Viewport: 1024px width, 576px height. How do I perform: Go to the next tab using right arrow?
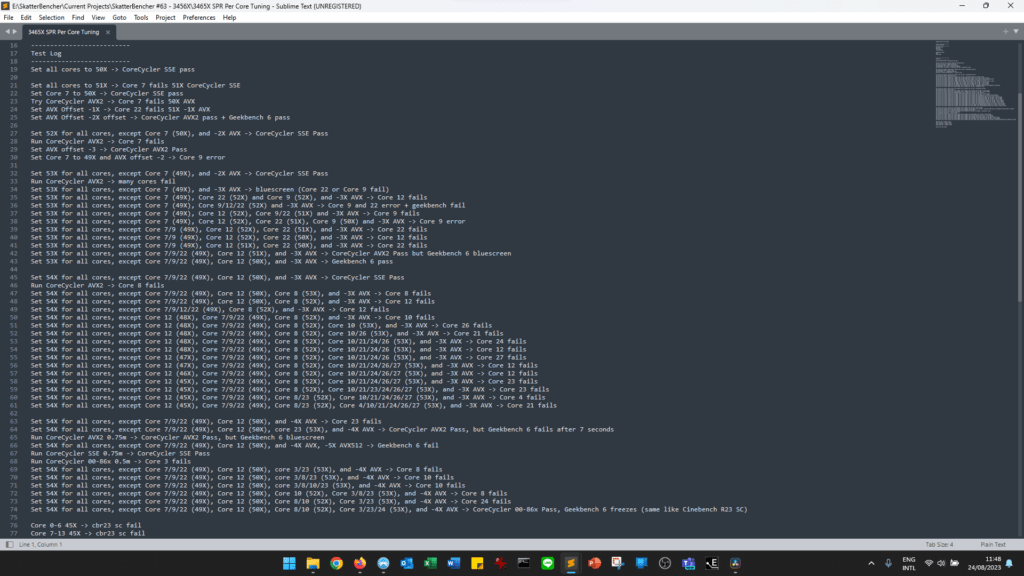(14, 31)
